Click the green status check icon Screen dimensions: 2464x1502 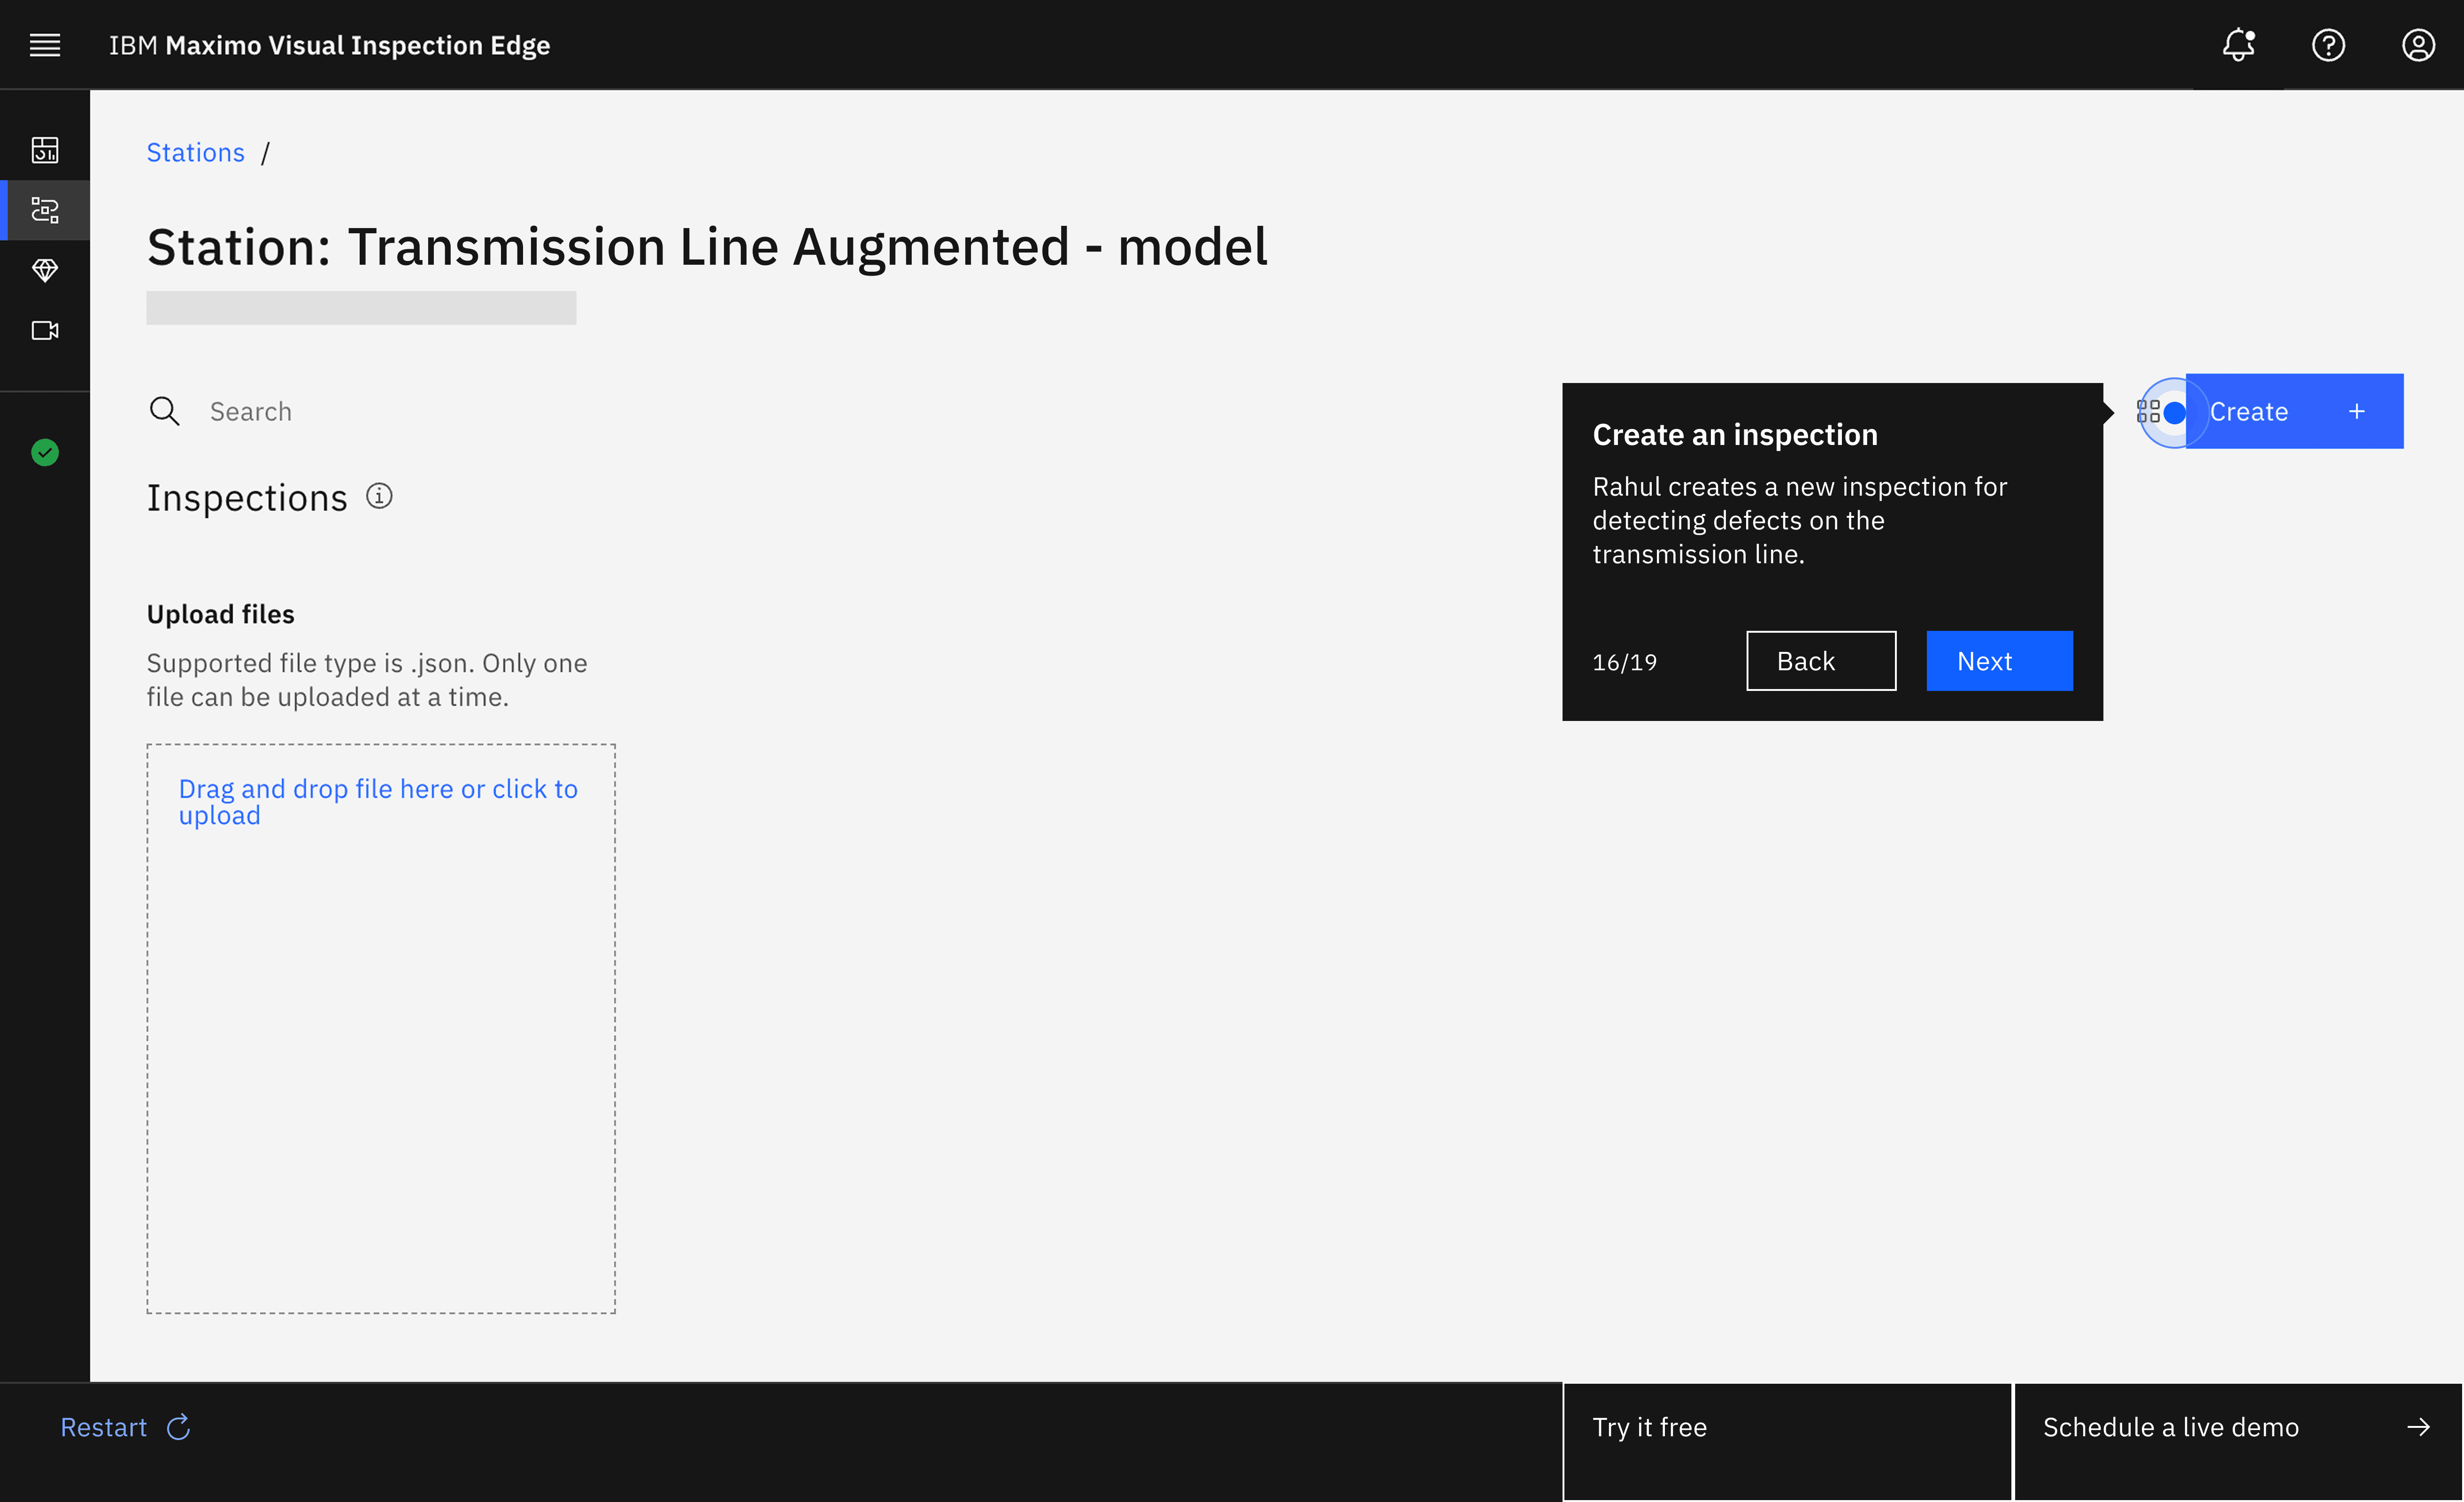45,453
